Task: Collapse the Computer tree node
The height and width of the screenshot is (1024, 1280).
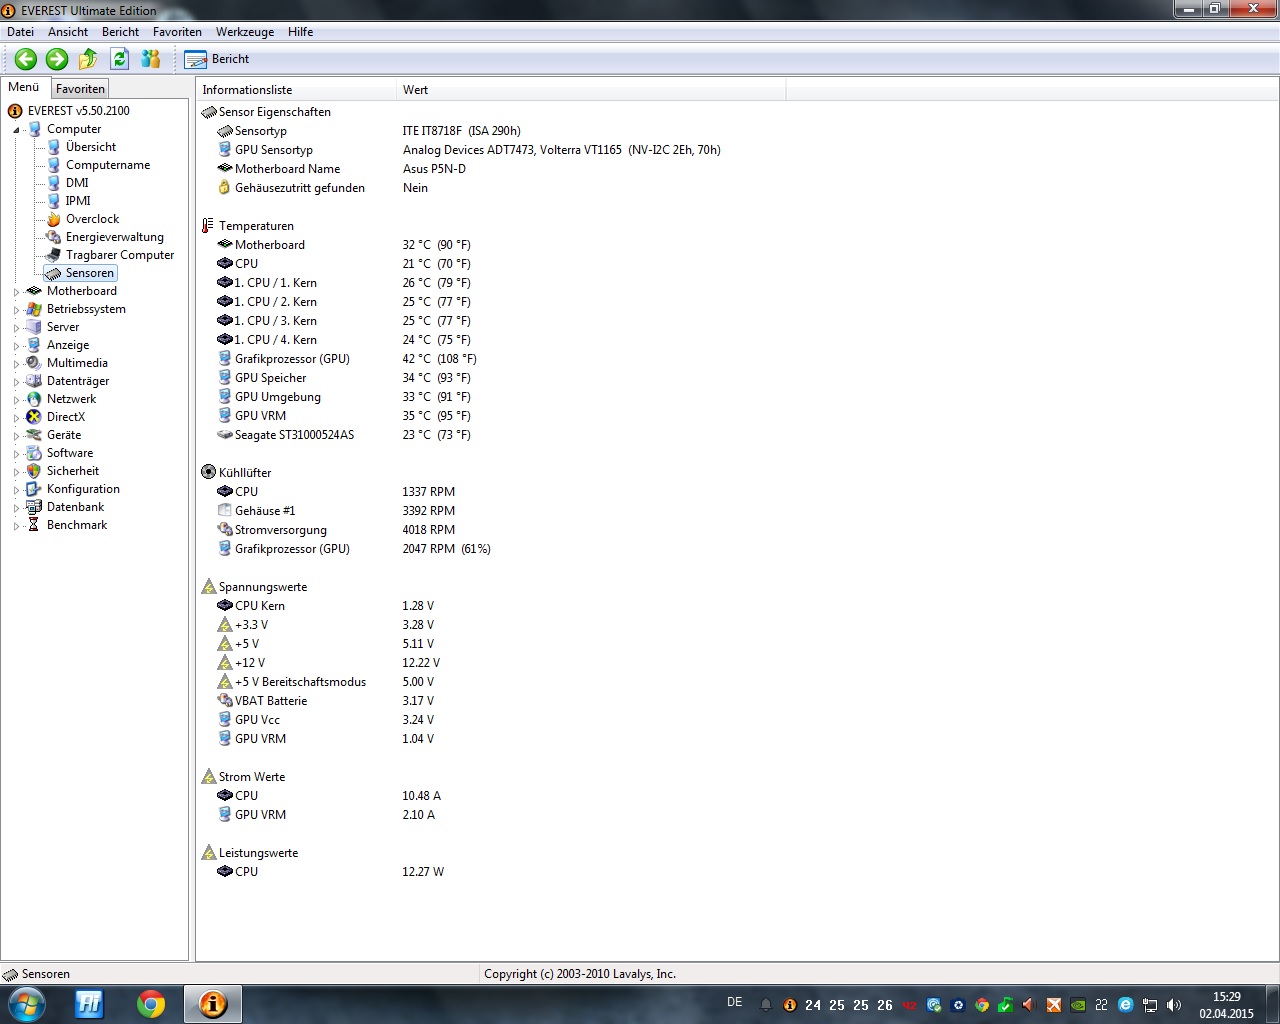Action: [16, 130]
